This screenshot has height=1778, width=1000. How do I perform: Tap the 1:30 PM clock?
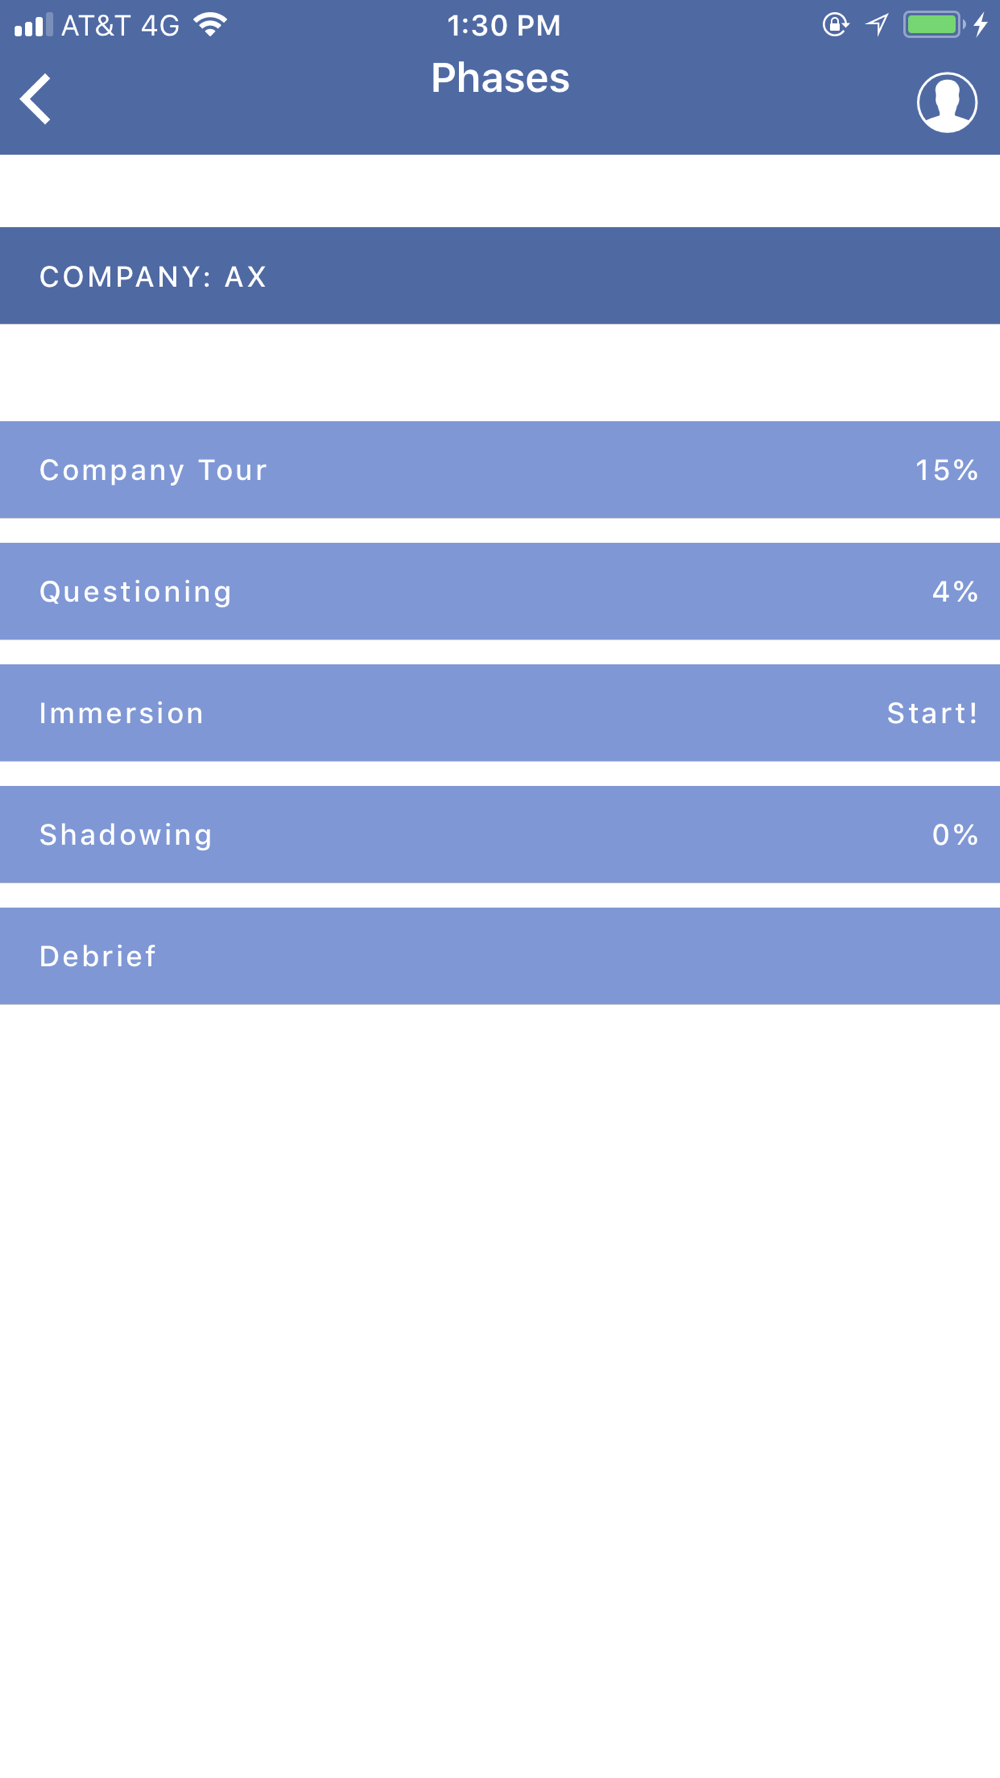pos(503,26)
